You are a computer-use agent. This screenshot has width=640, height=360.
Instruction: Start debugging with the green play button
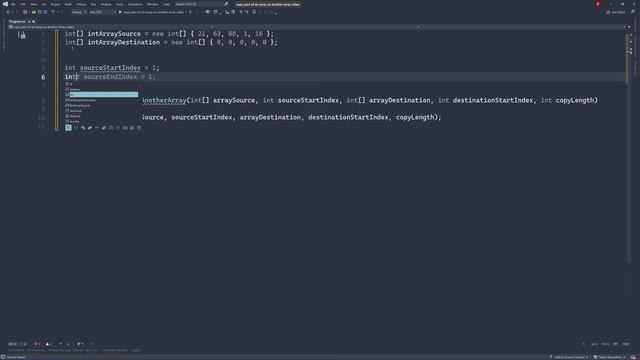coord(120,12)
